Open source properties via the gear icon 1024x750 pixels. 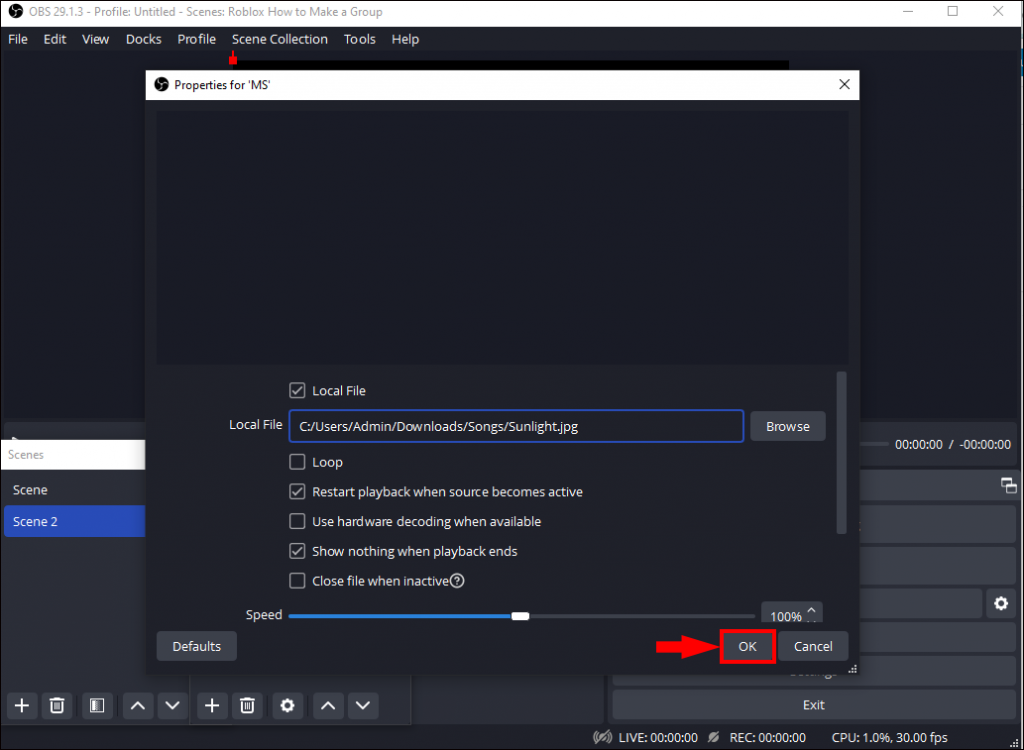pyautogui.click(x=287, y=705)
